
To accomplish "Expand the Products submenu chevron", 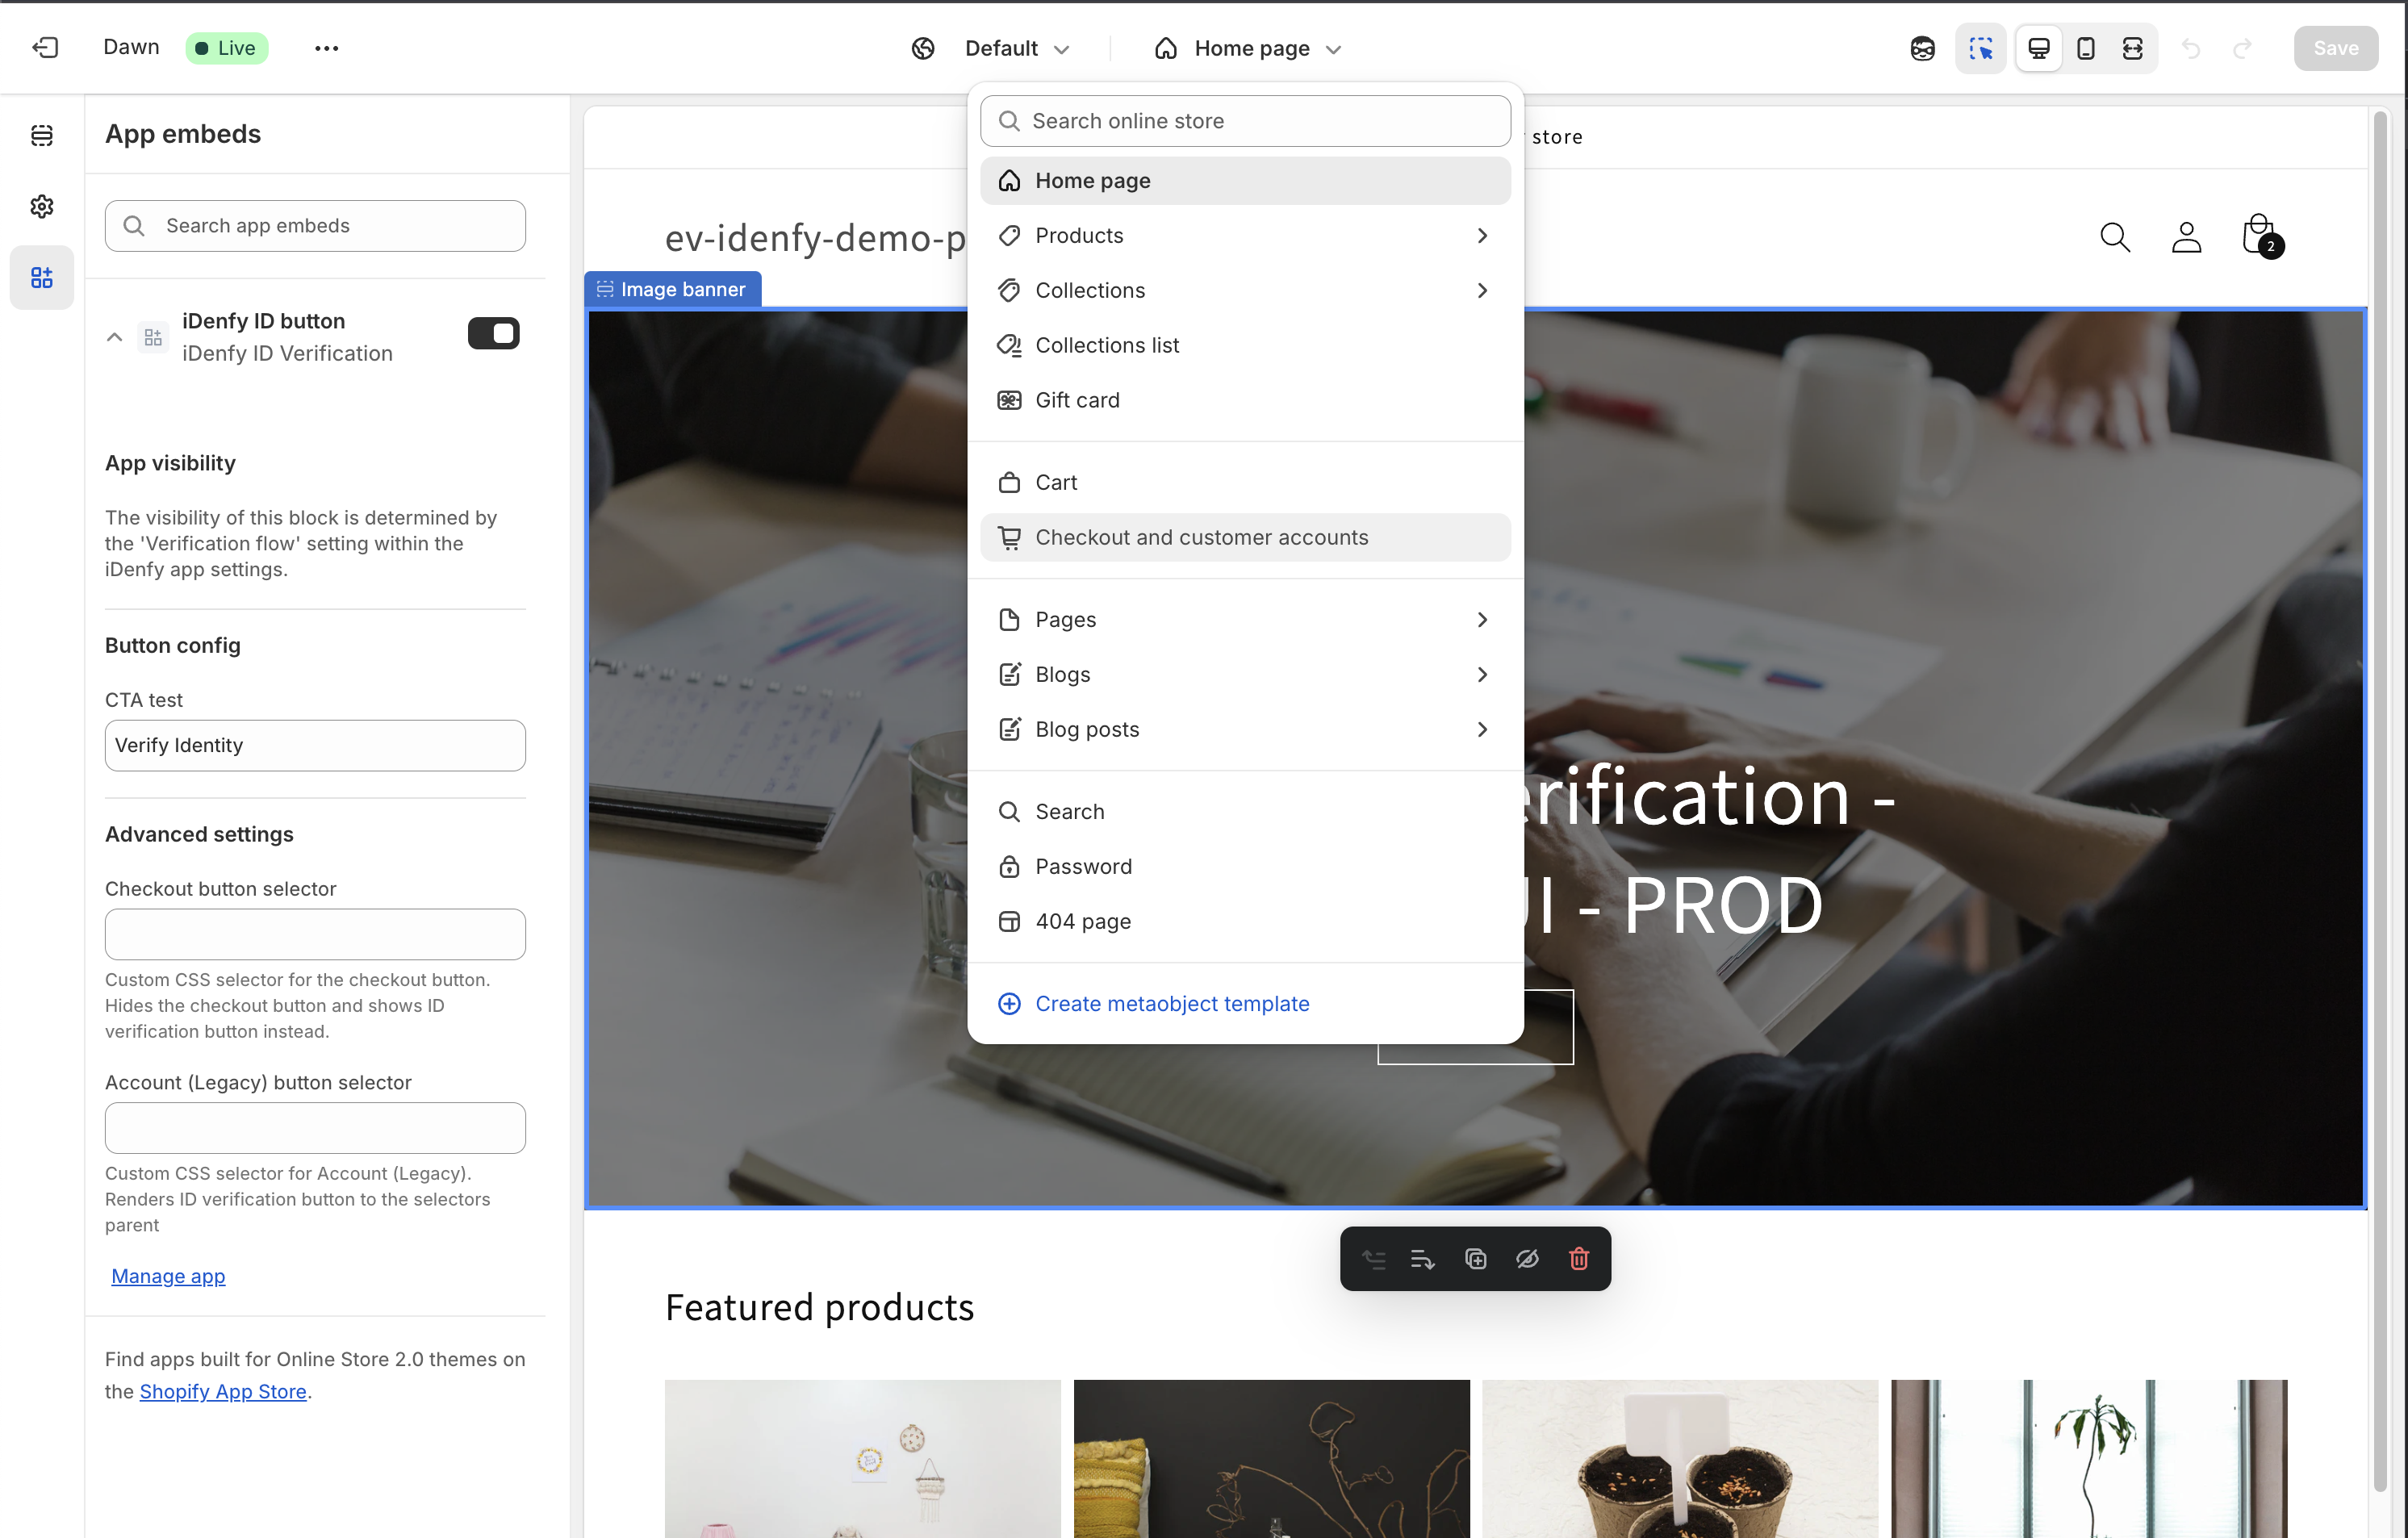I will pos(1482,235).
